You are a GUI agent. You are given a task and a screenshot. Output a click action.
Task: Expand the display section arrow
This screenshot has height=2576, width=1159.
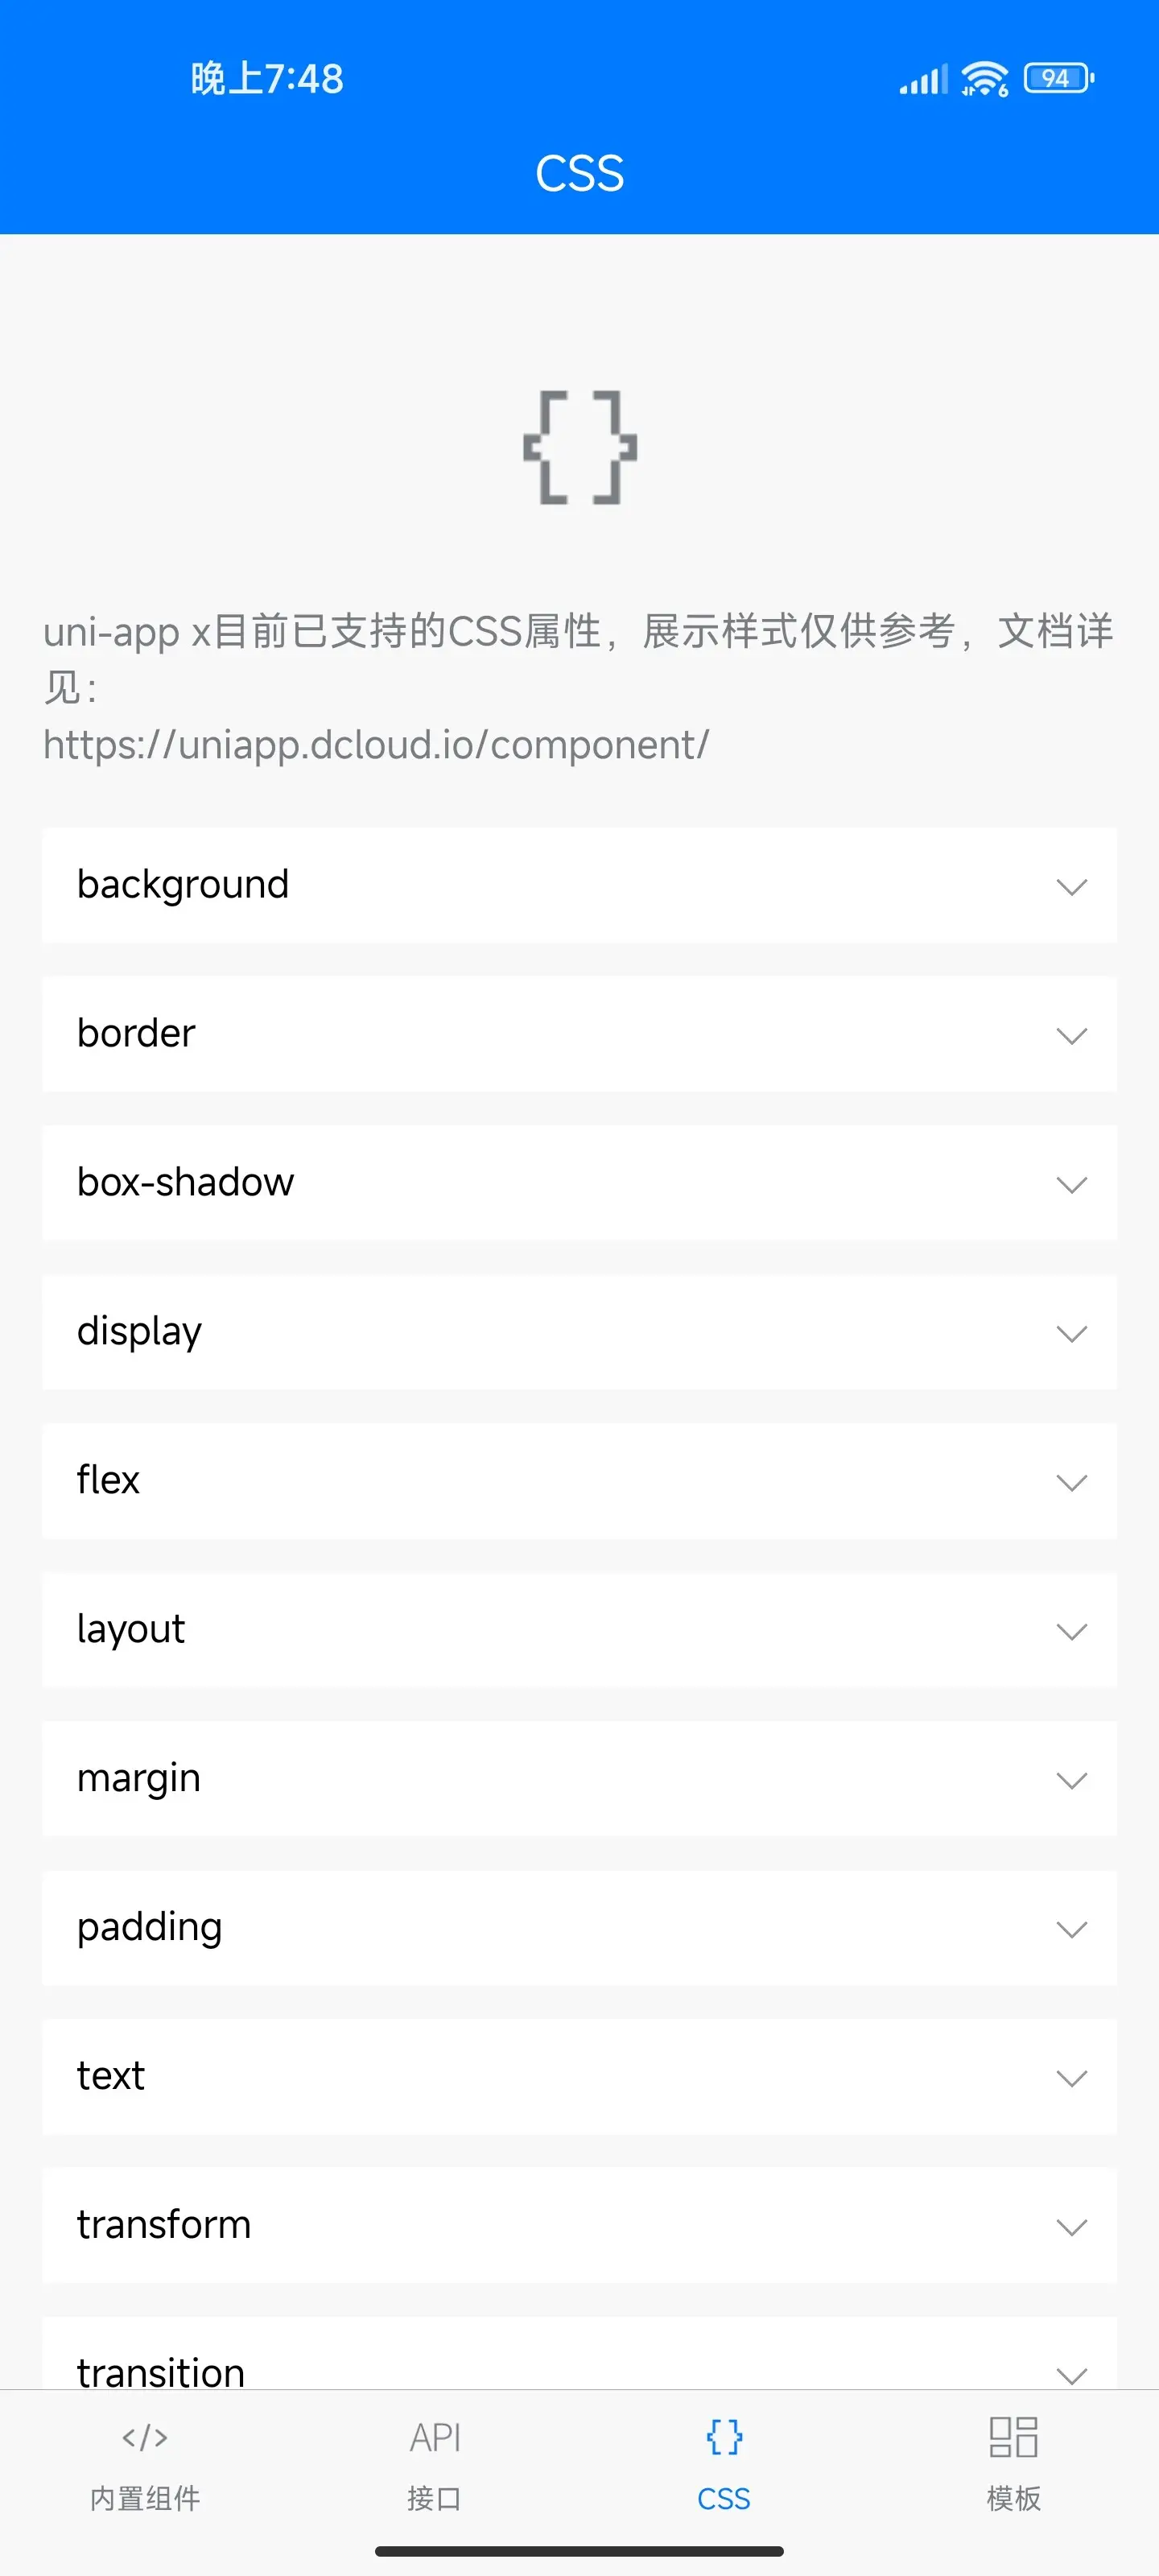tap(1071, 1333)
